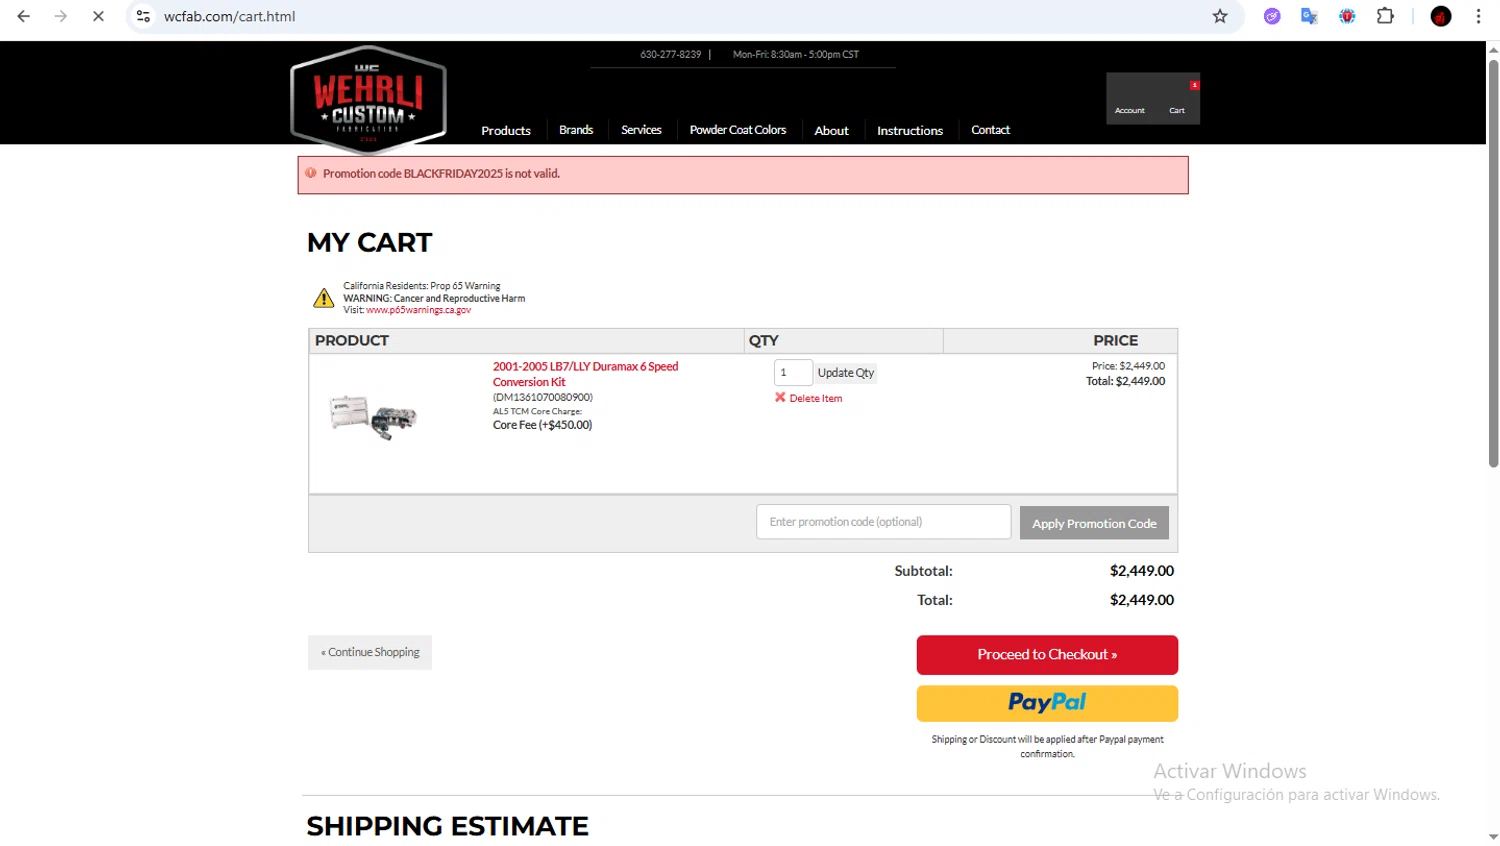Open the Brands menu
Viewport: 1500px width, 846px height.
576,130
